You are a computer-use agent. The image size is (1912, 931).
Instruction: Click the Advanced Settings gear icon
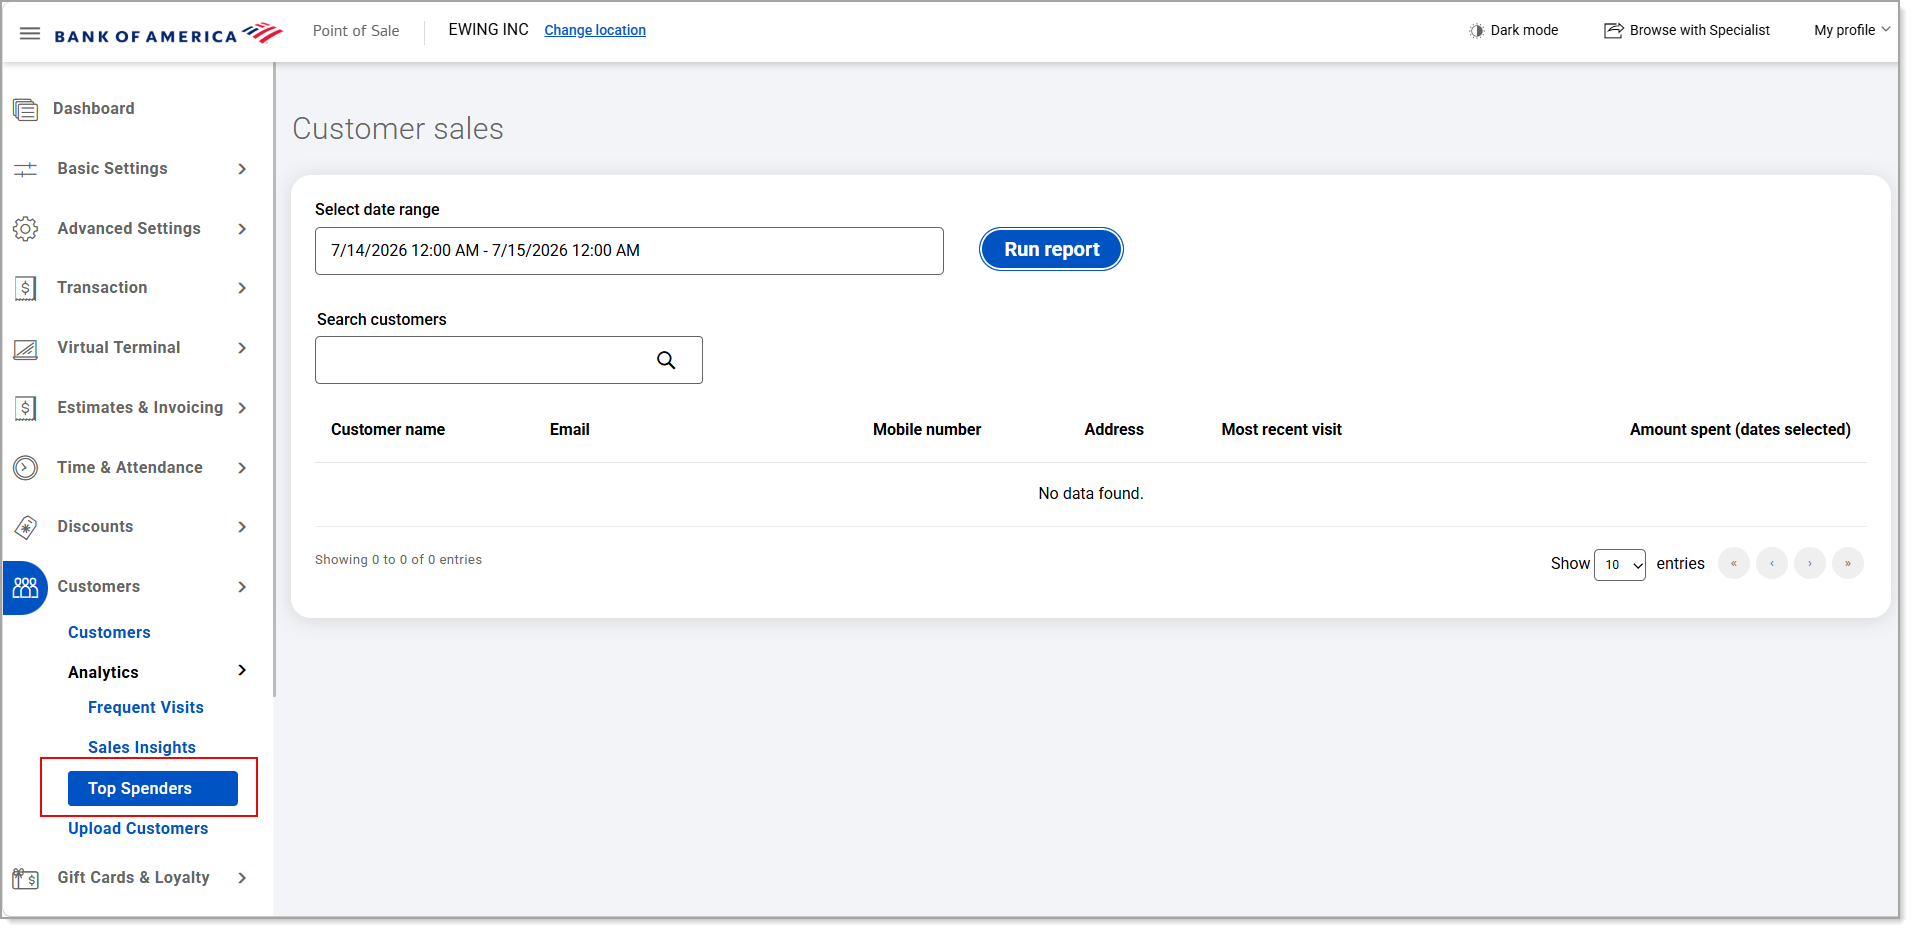[x=26, y=229]
